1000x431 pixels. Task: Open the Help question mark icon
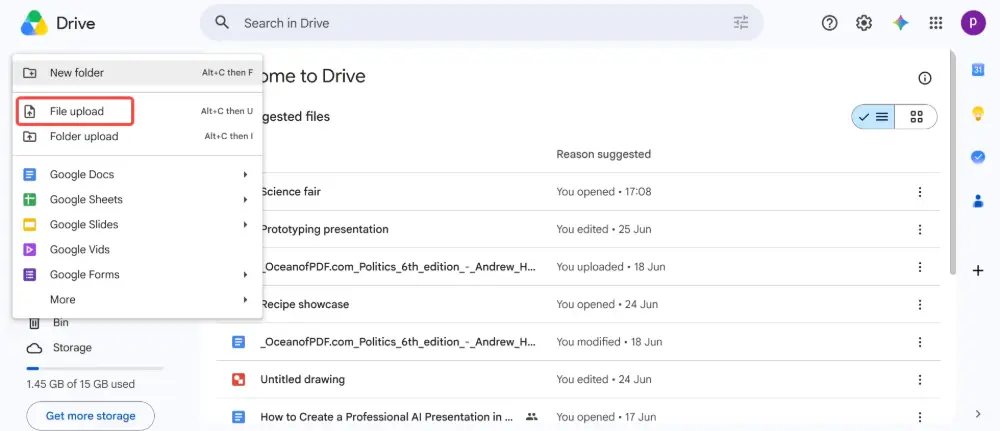tap(829, 23)
